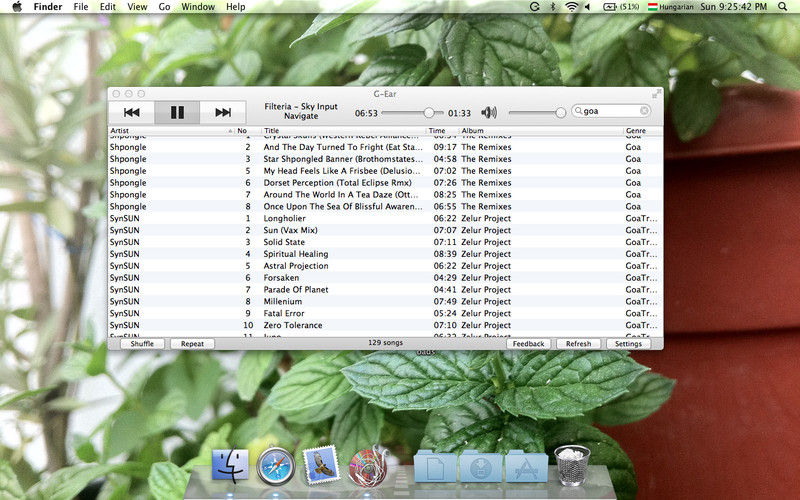Launch Safari from the Dock

276,466
